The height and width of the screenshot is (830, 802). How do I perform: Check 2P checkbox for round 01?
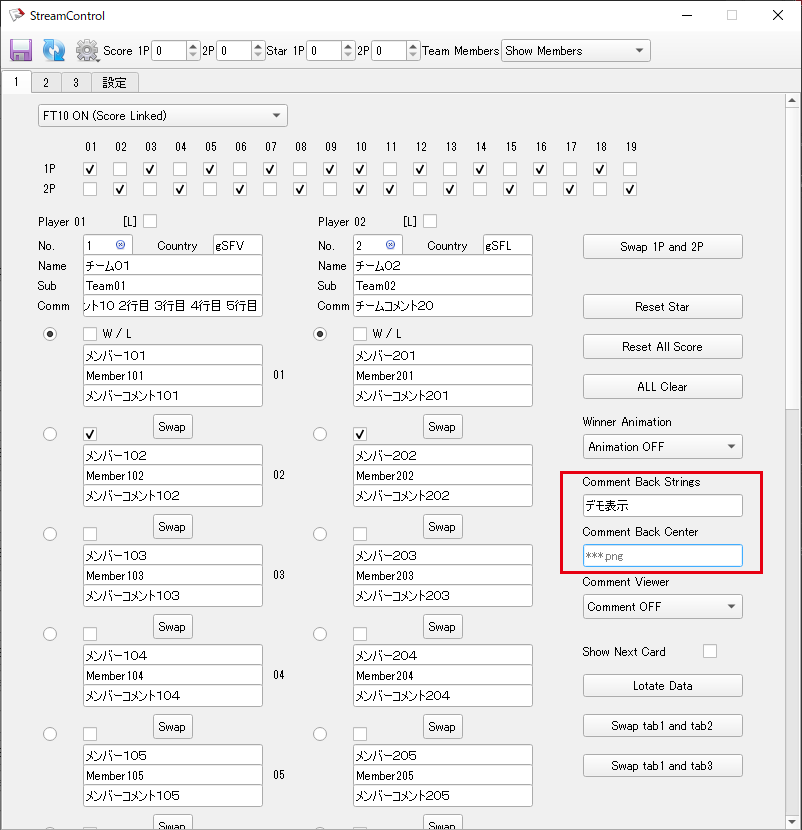pos(90,190)
